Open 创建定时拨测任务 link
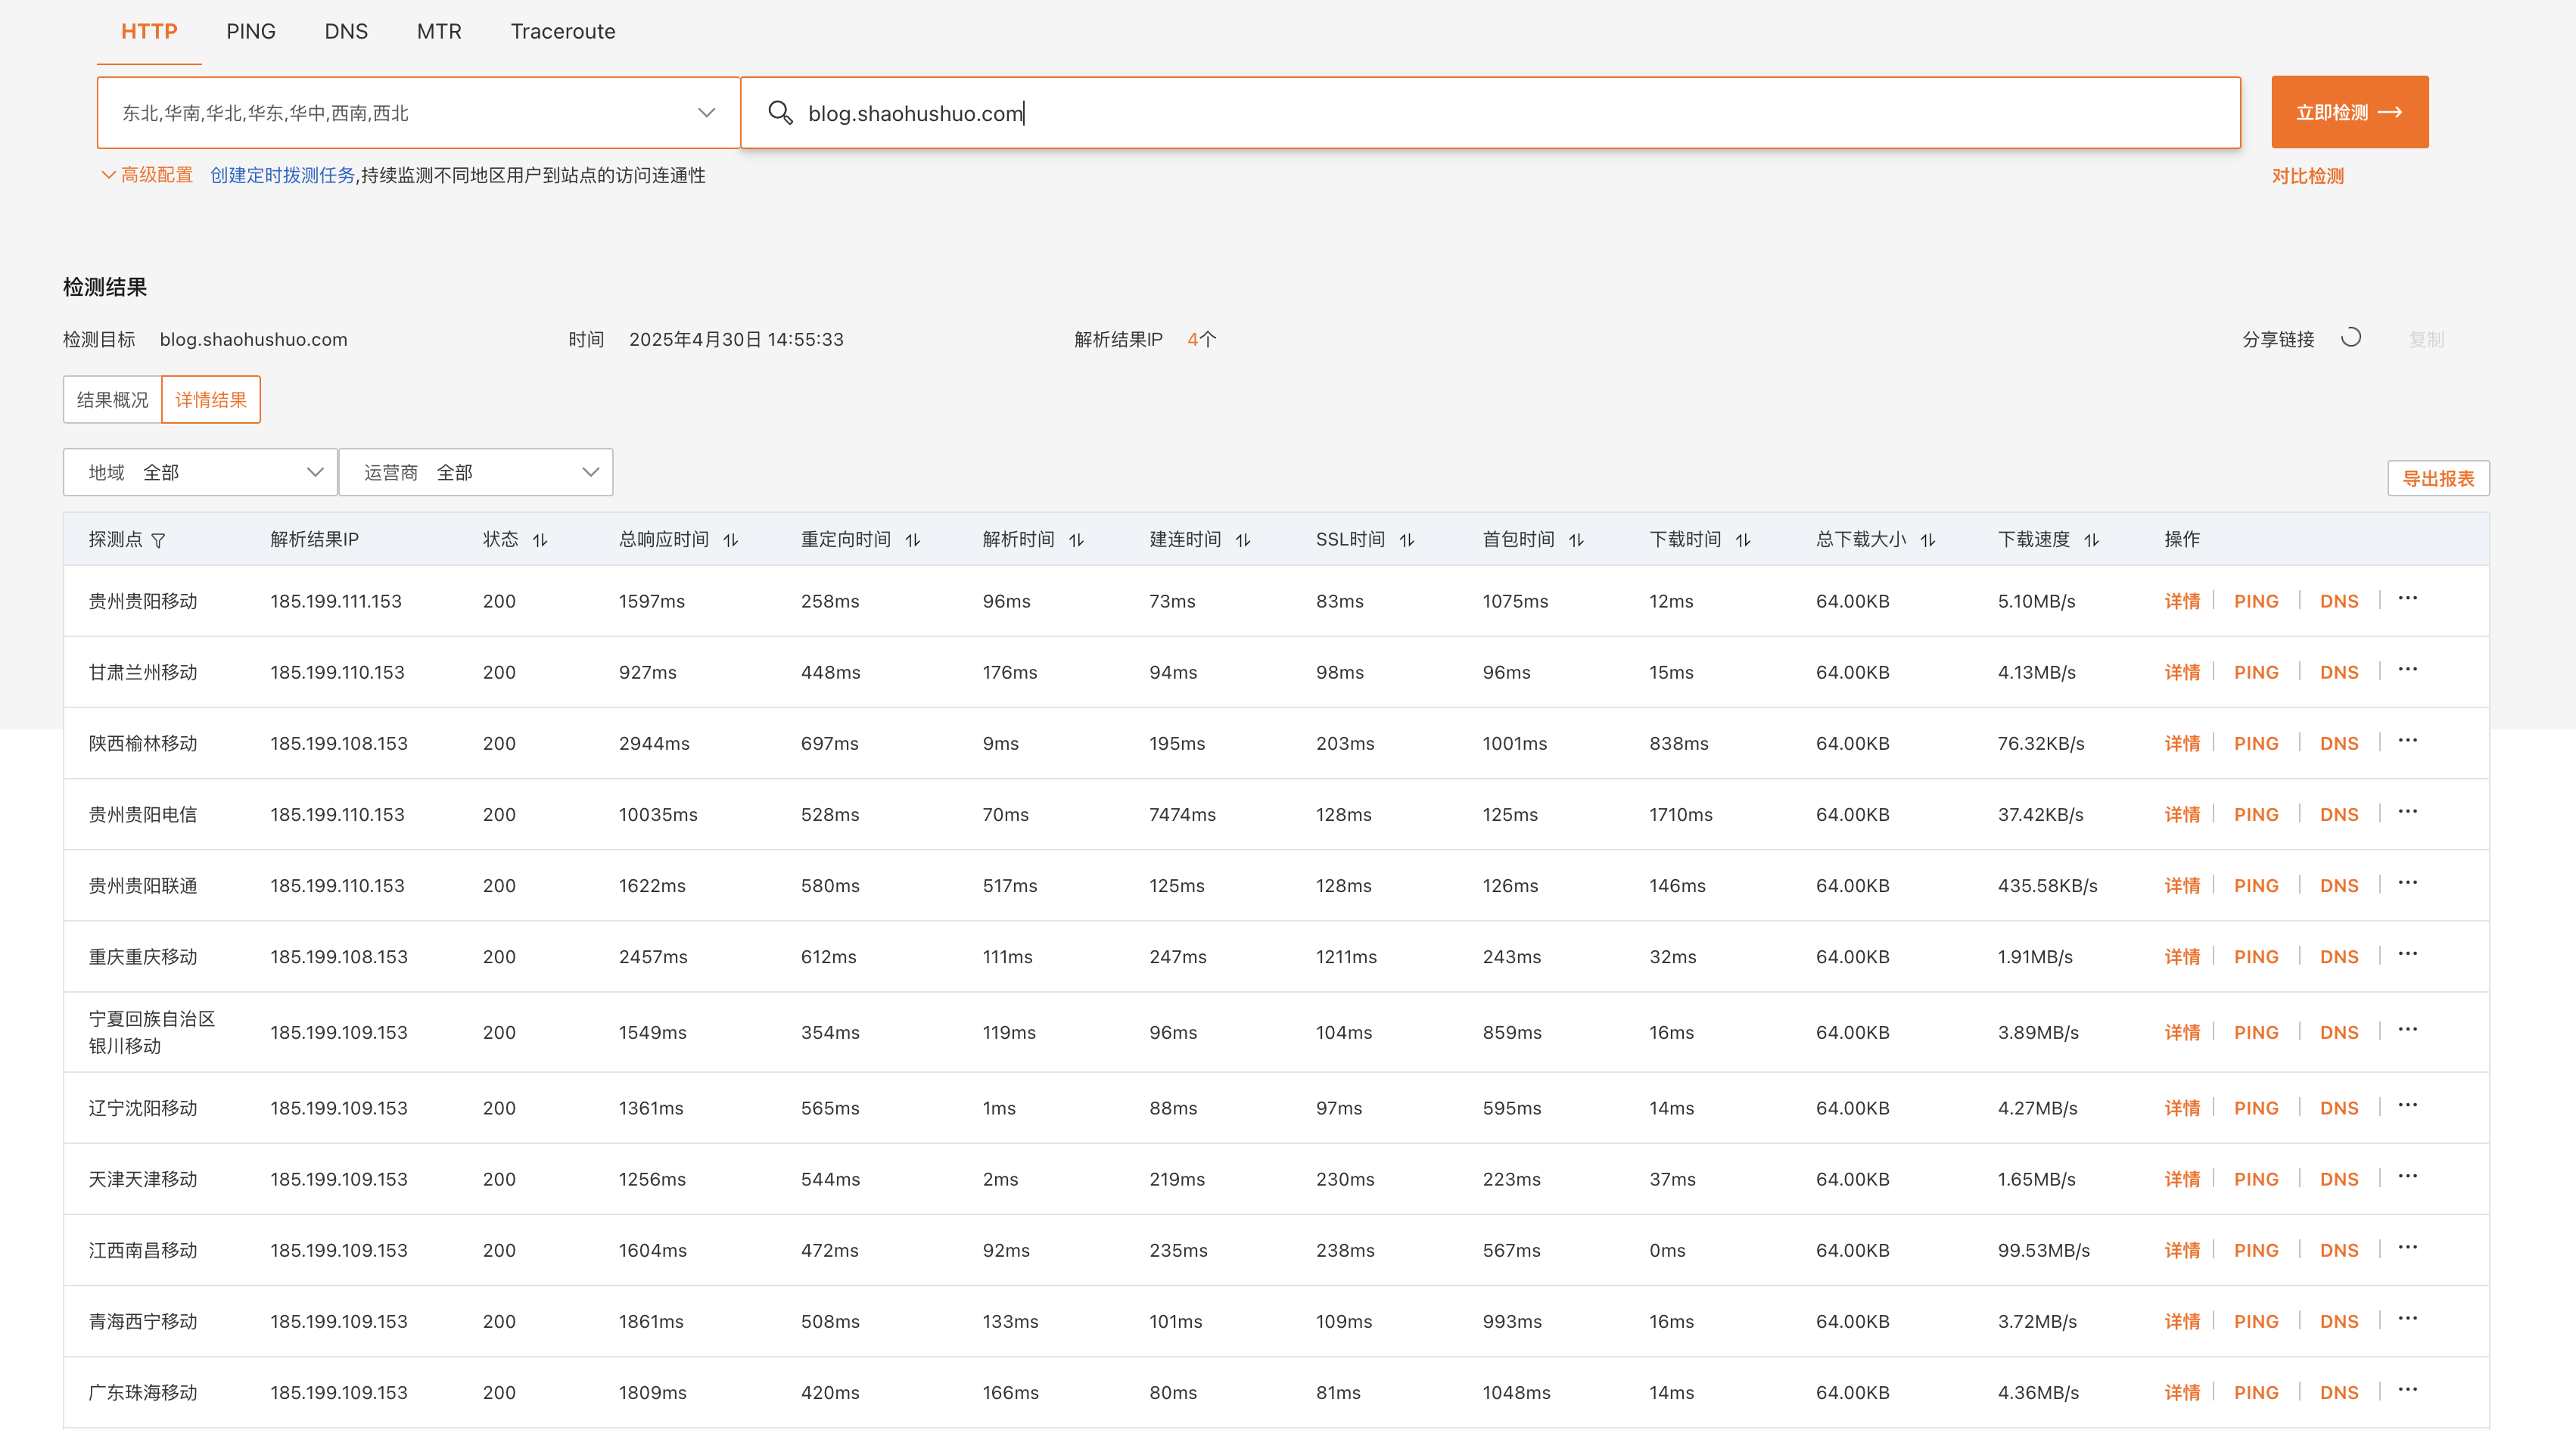 [x=282, y=175]
